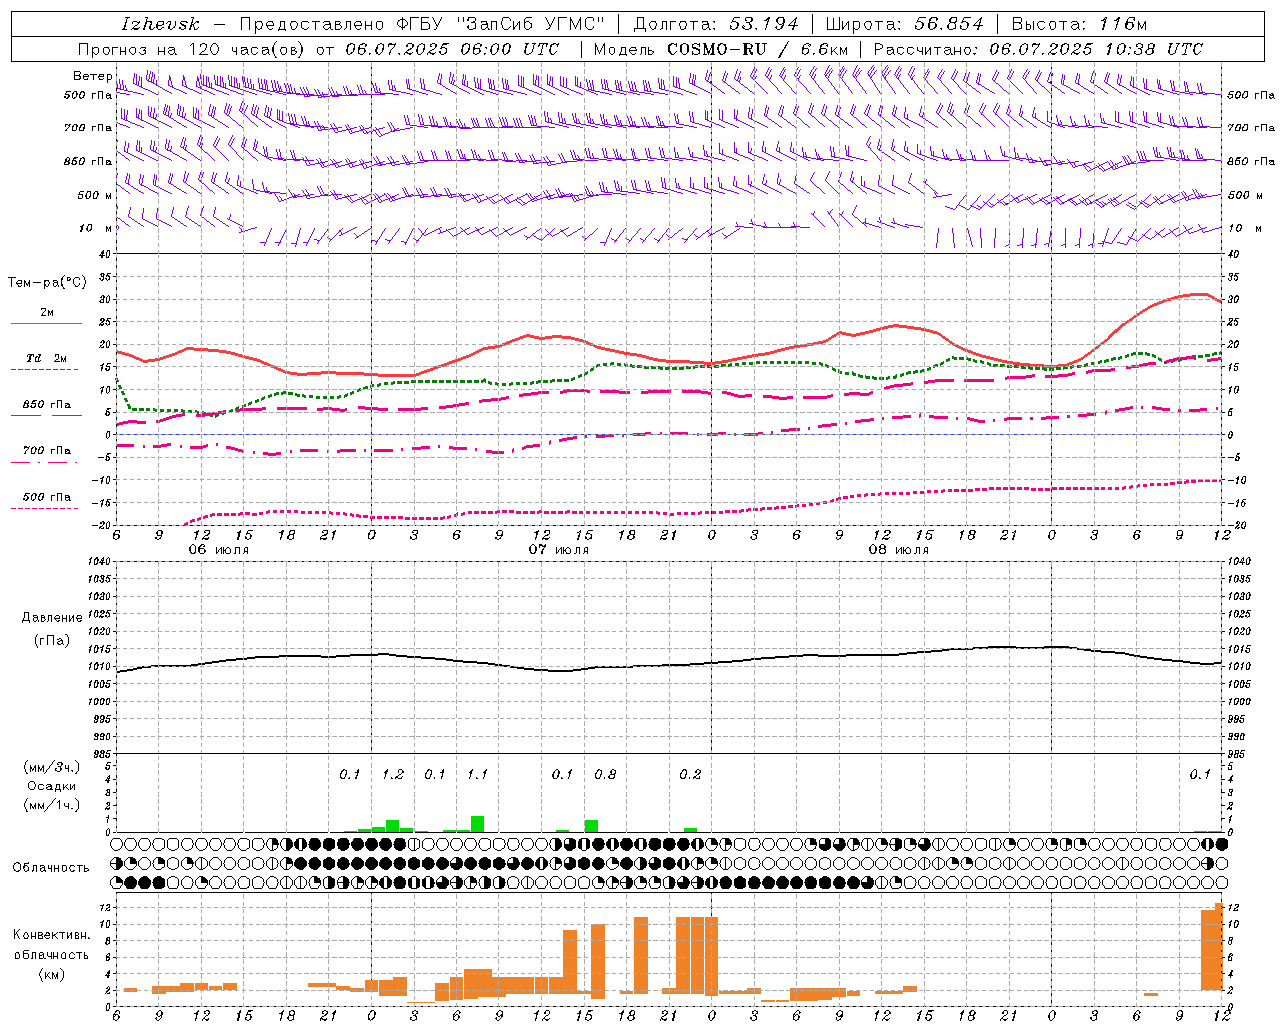Click the precipitation value "1.2"
Image resolution: width=1280 pixels, height=1024 pixels.
coord(393,775)
